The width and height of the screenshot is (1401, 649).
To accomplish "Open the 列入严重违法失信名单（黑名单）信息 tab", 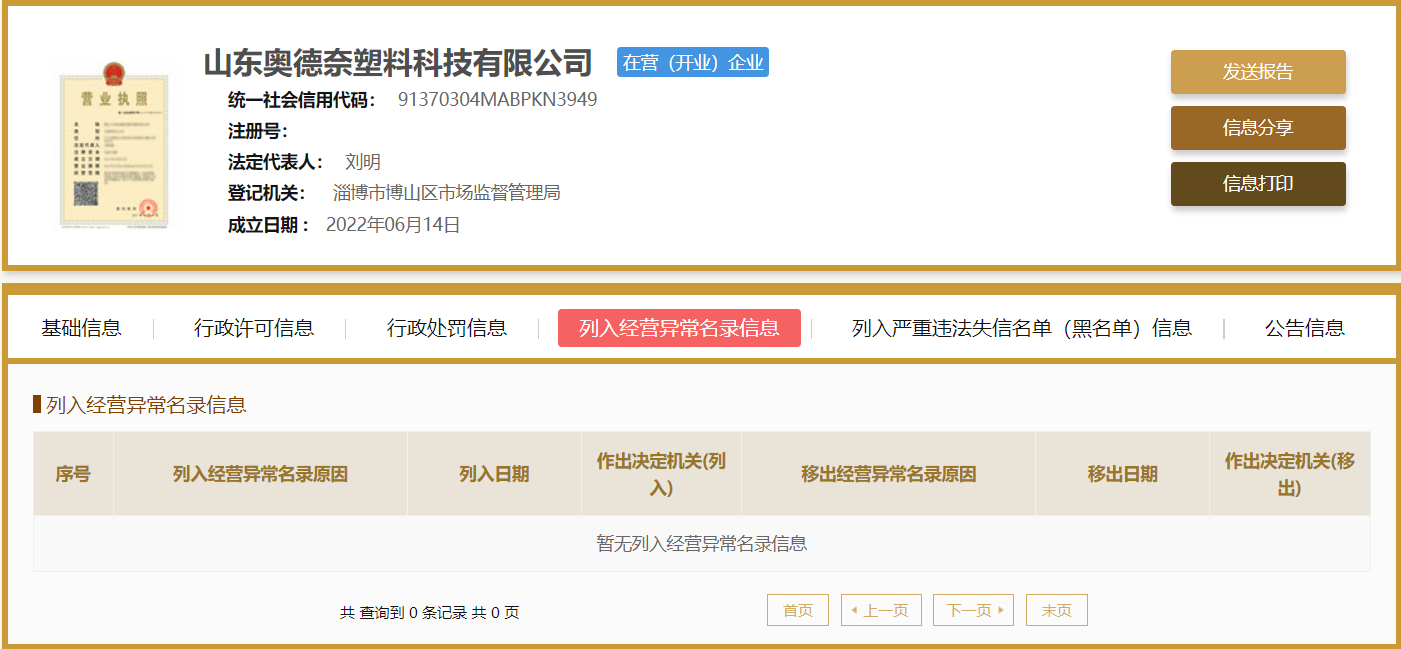I will point(1022,328).
